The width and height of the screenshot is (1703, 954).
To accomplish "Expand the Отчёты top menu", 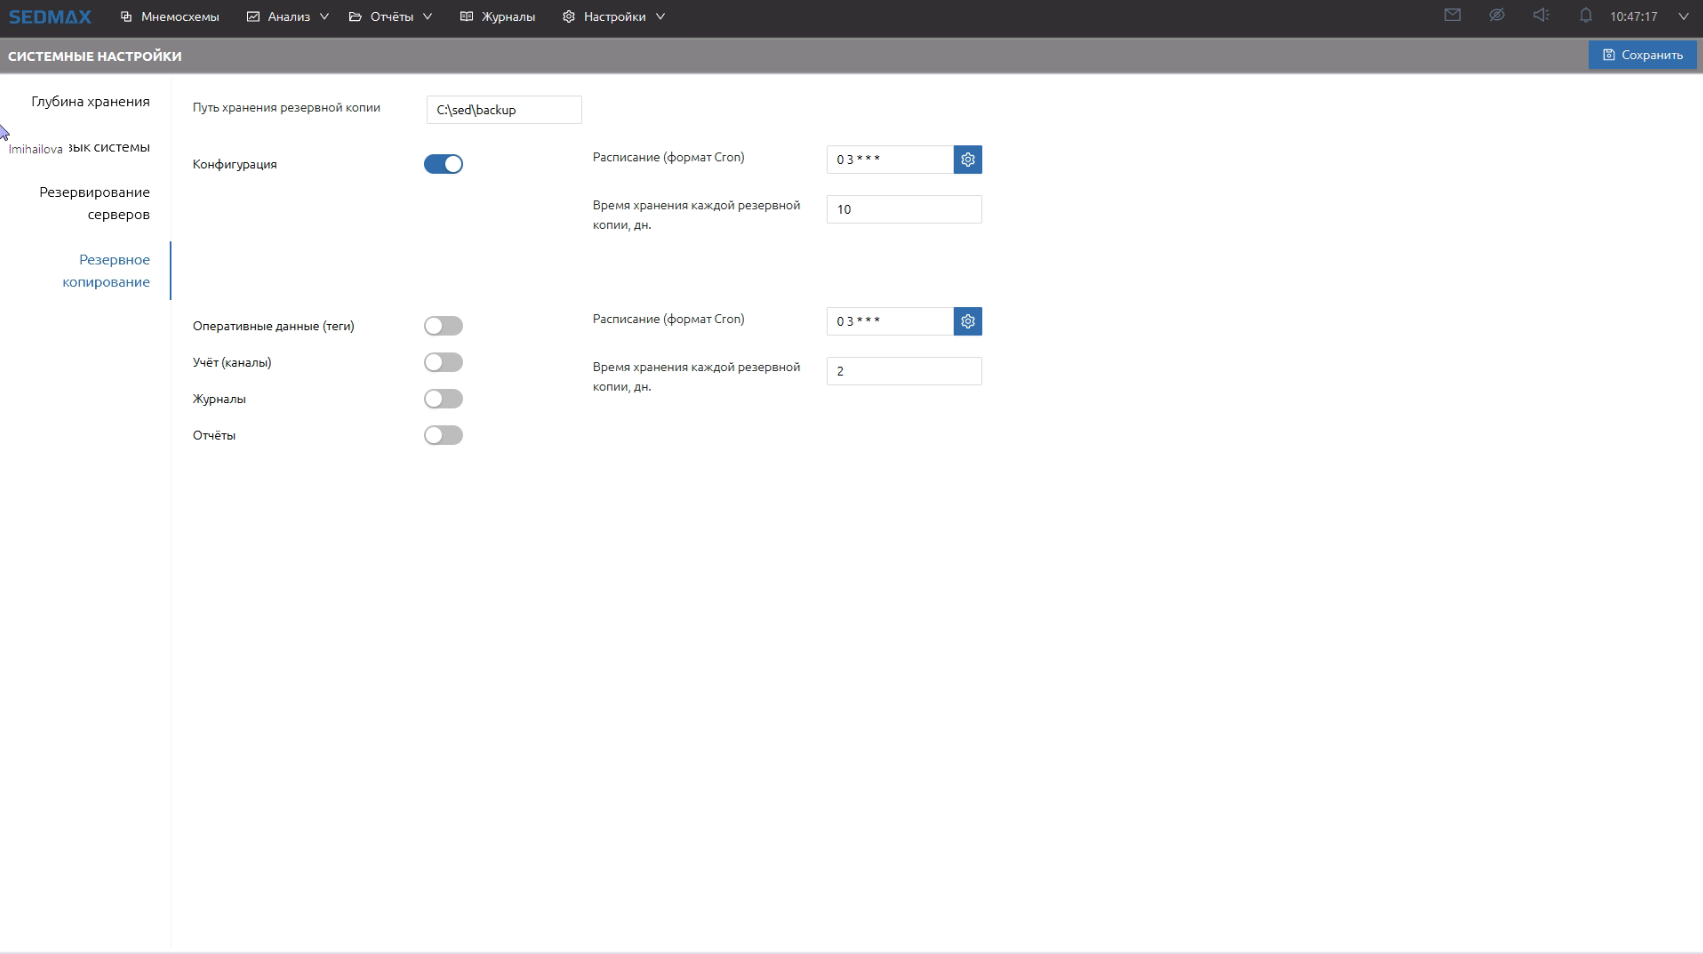I will 391,17.
